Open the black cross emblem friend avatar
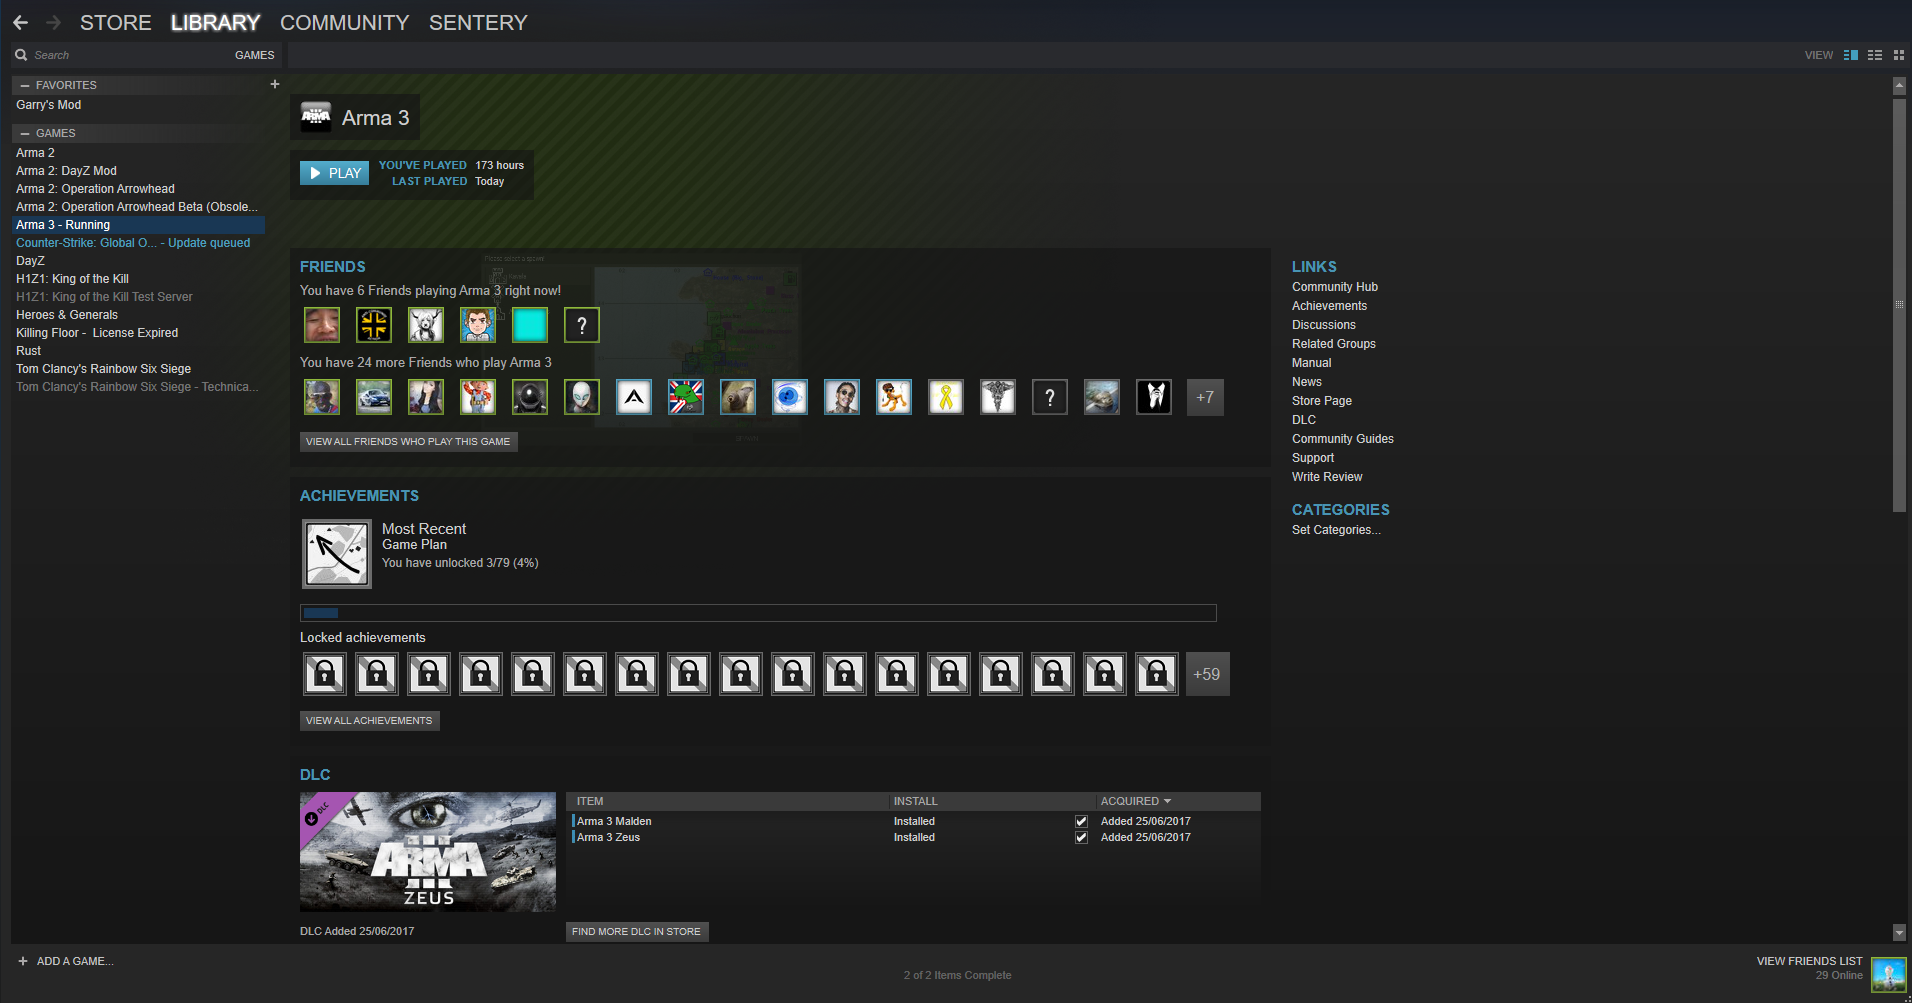This screenshot has width=1912, height=1003. tap(374, 325)
